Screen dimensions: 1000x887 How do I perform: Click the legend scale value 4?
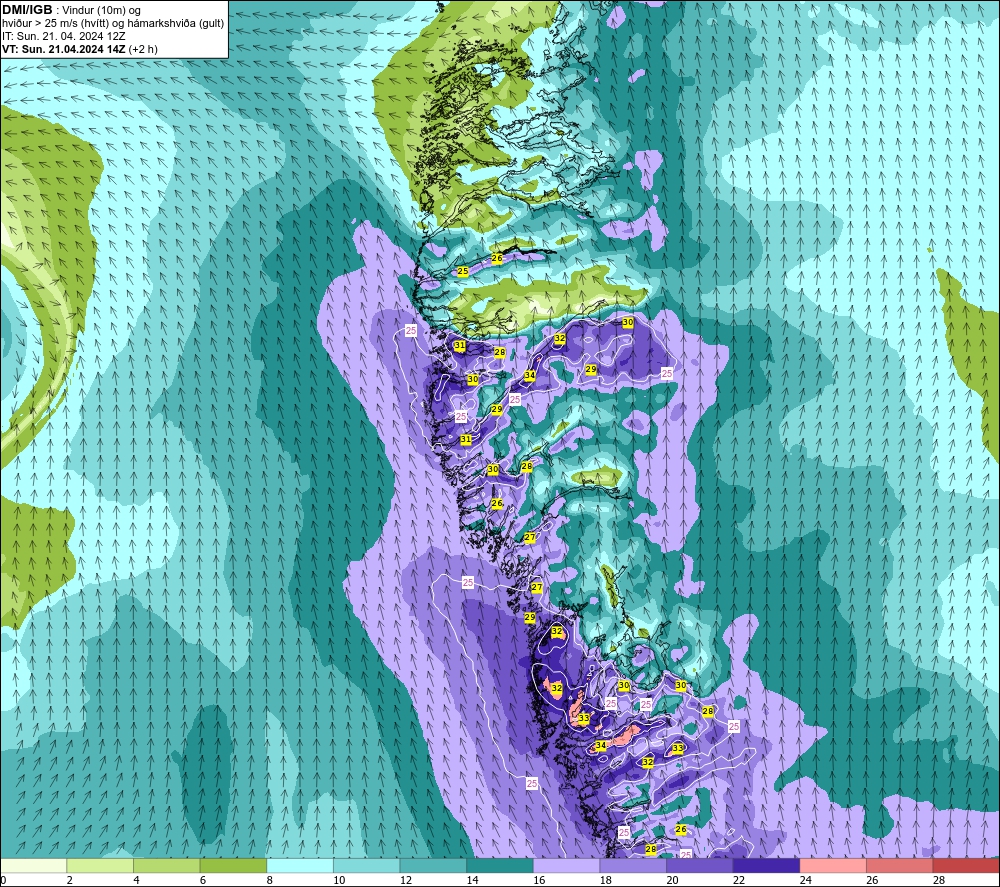point(136,880)
